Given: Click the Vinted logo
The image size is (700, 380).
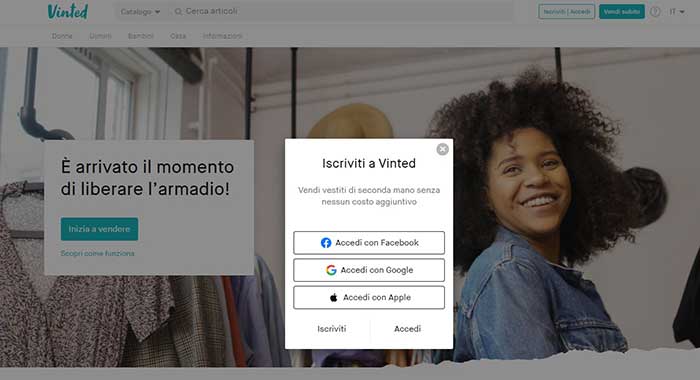Looking at the screenshot, I should coord(68,12).
